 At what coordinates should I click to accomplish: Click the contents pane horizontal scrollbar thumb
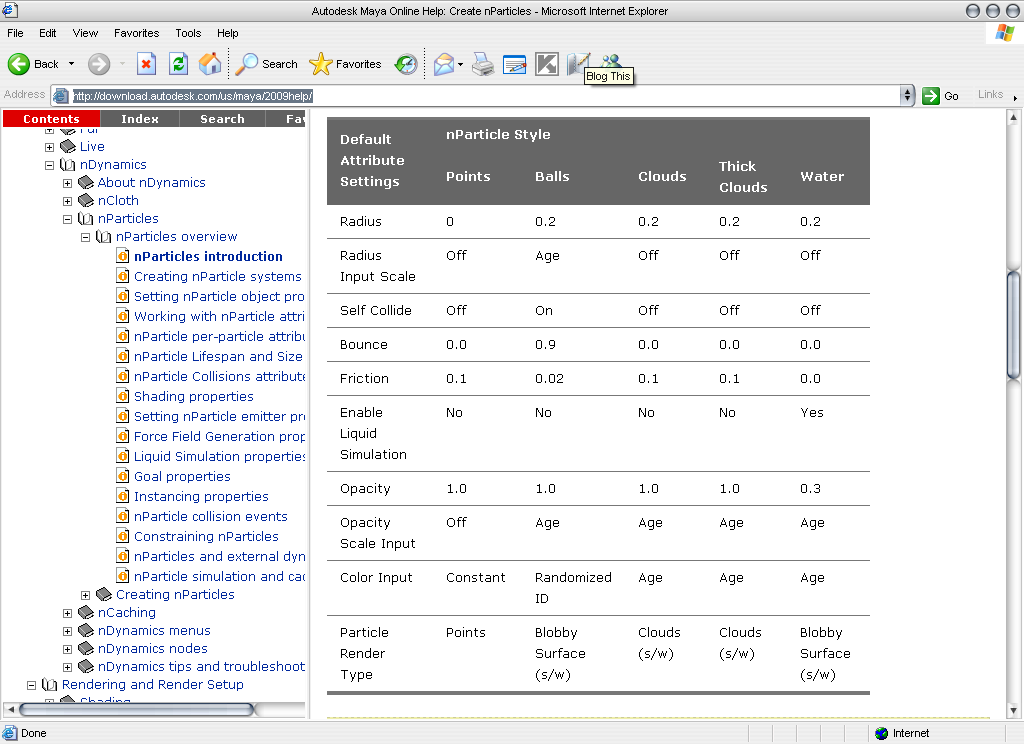[136, 709]
